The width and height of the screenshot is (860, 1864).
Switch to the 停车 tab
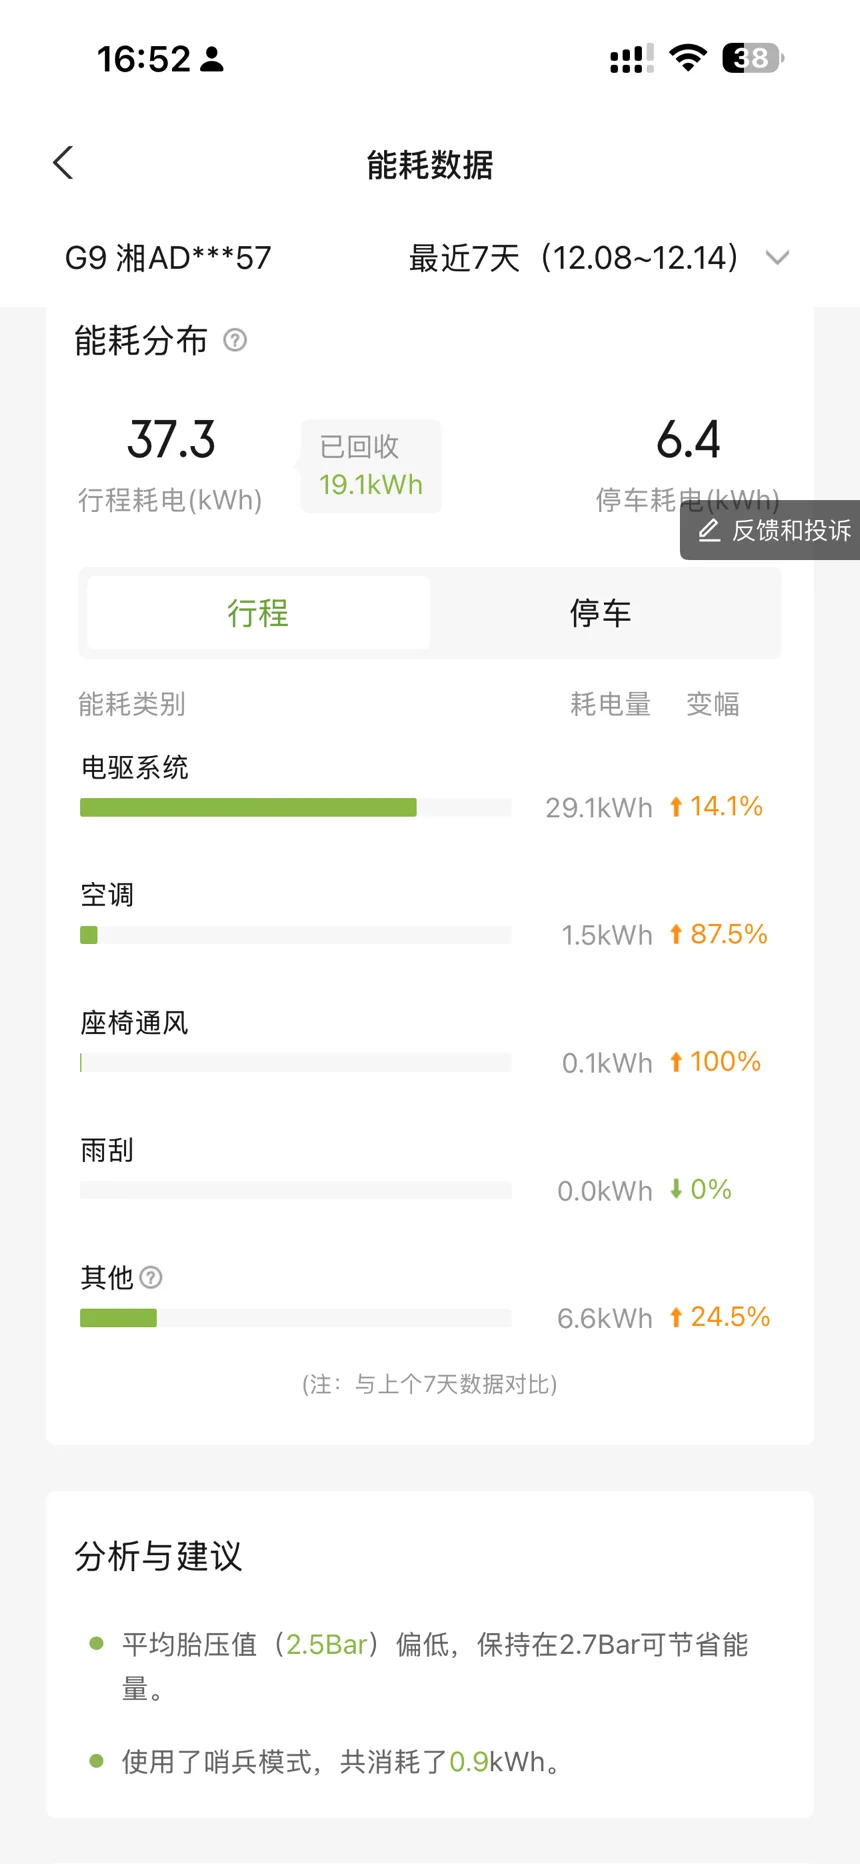click(x=600, y=613)
